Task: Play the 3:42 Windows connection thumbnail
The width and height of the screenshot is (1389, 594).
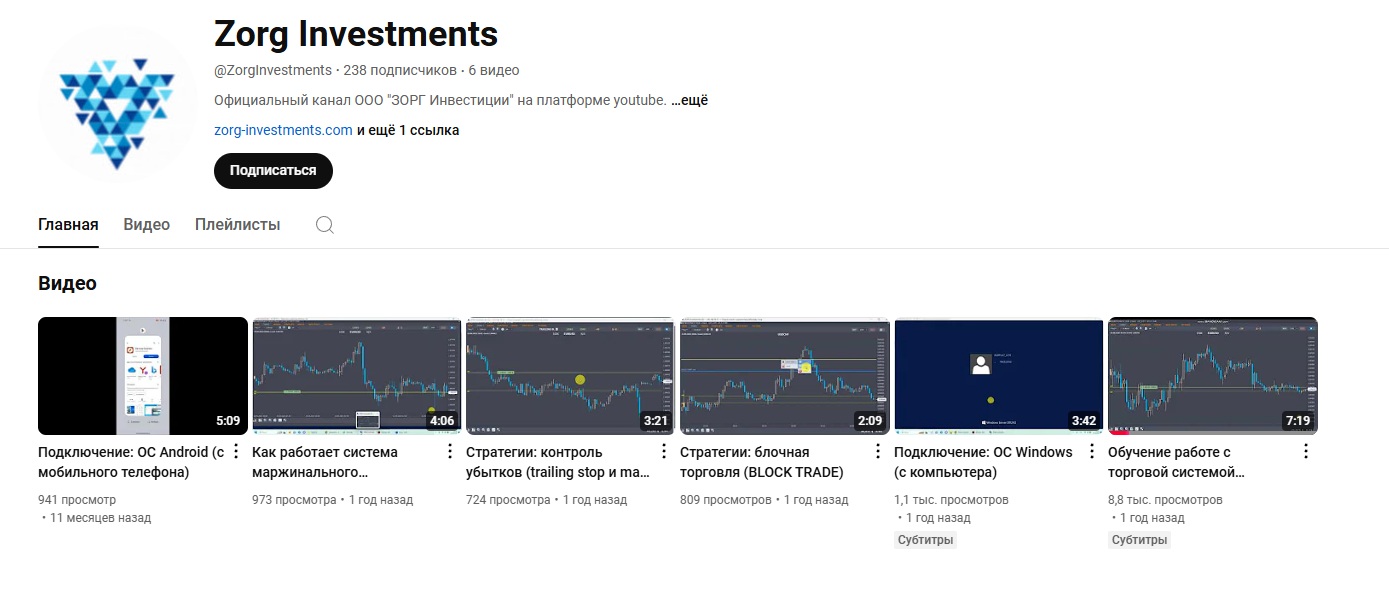Action: coord(999,376)
